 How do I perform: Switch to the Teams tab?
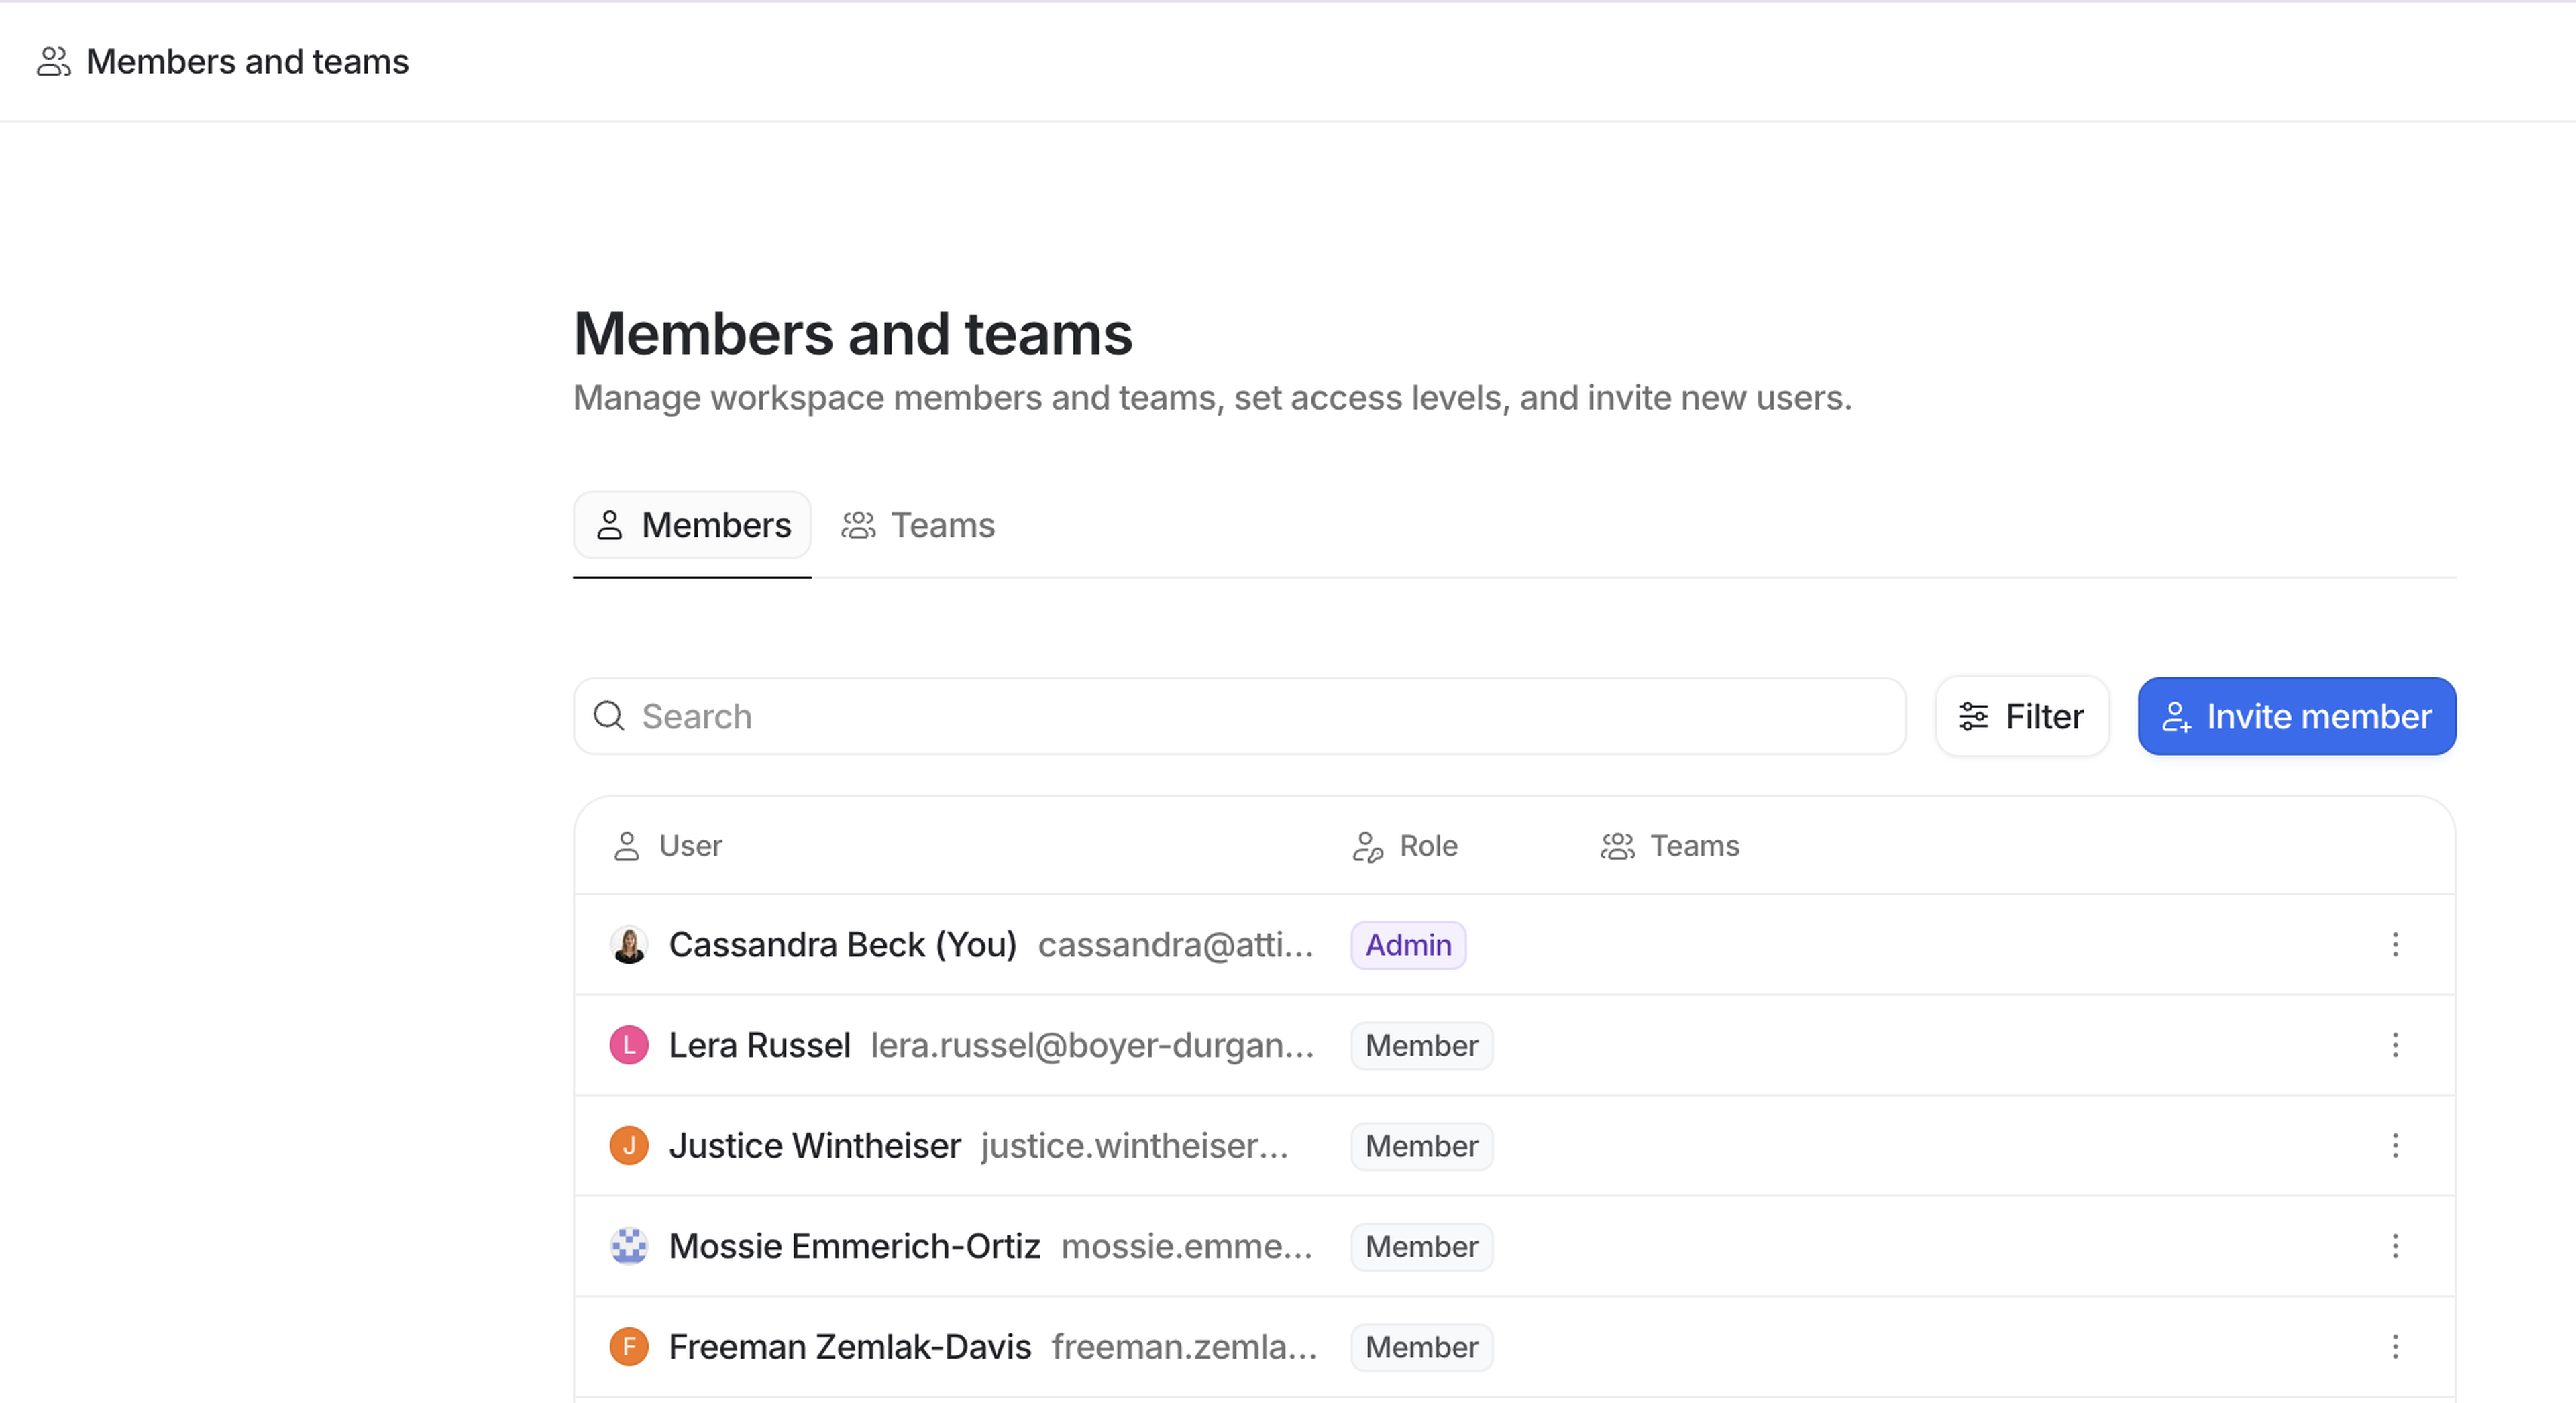[918, 525]
